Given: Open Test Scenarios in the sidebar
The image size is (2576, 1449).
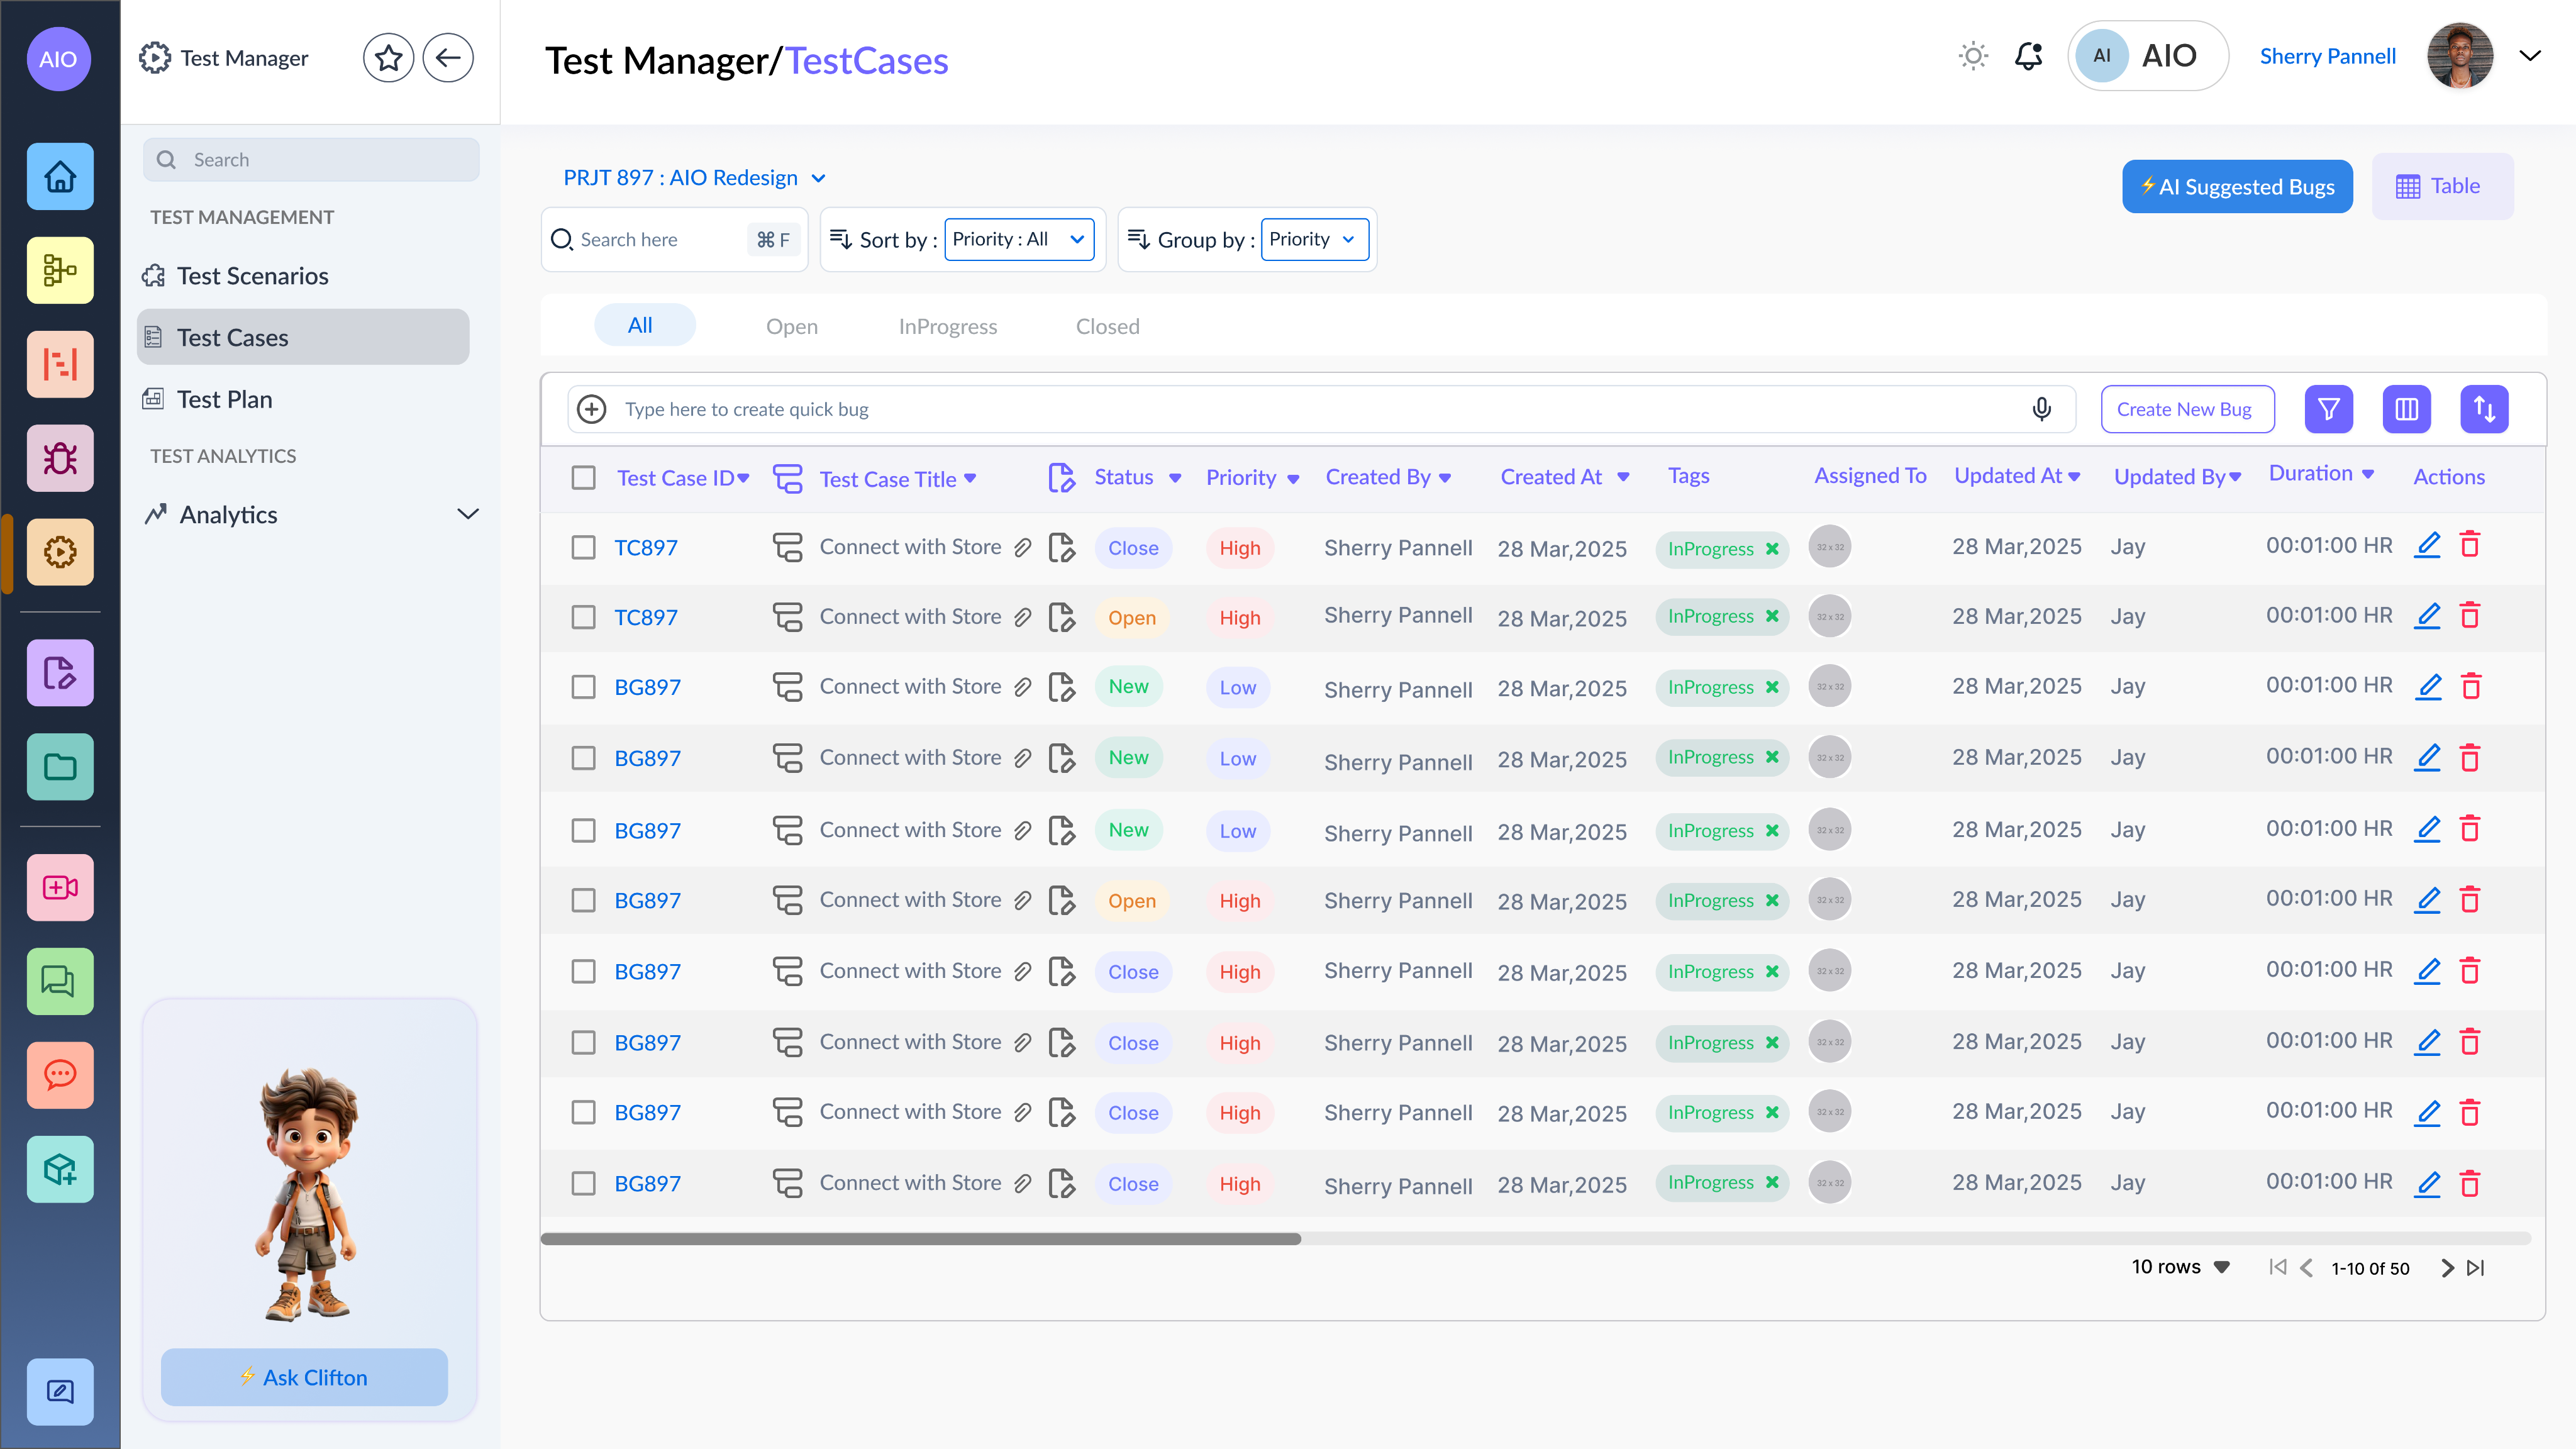Looking at the screenshot, I should [x=252, y=276].
